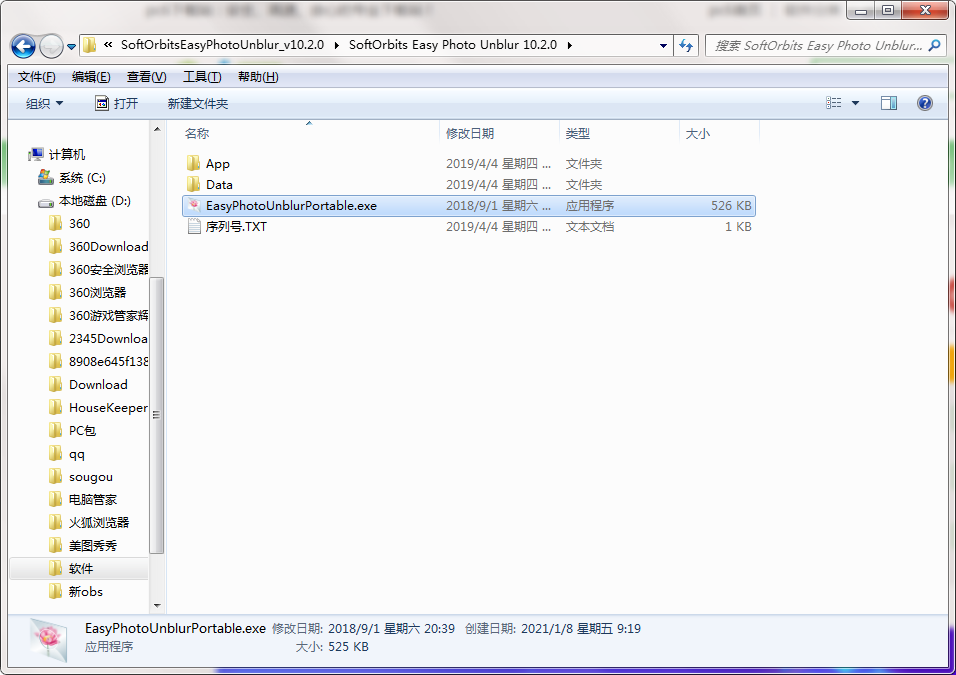Click the HouseKeeper folder icon in the tree

click(x=55, y=407)
